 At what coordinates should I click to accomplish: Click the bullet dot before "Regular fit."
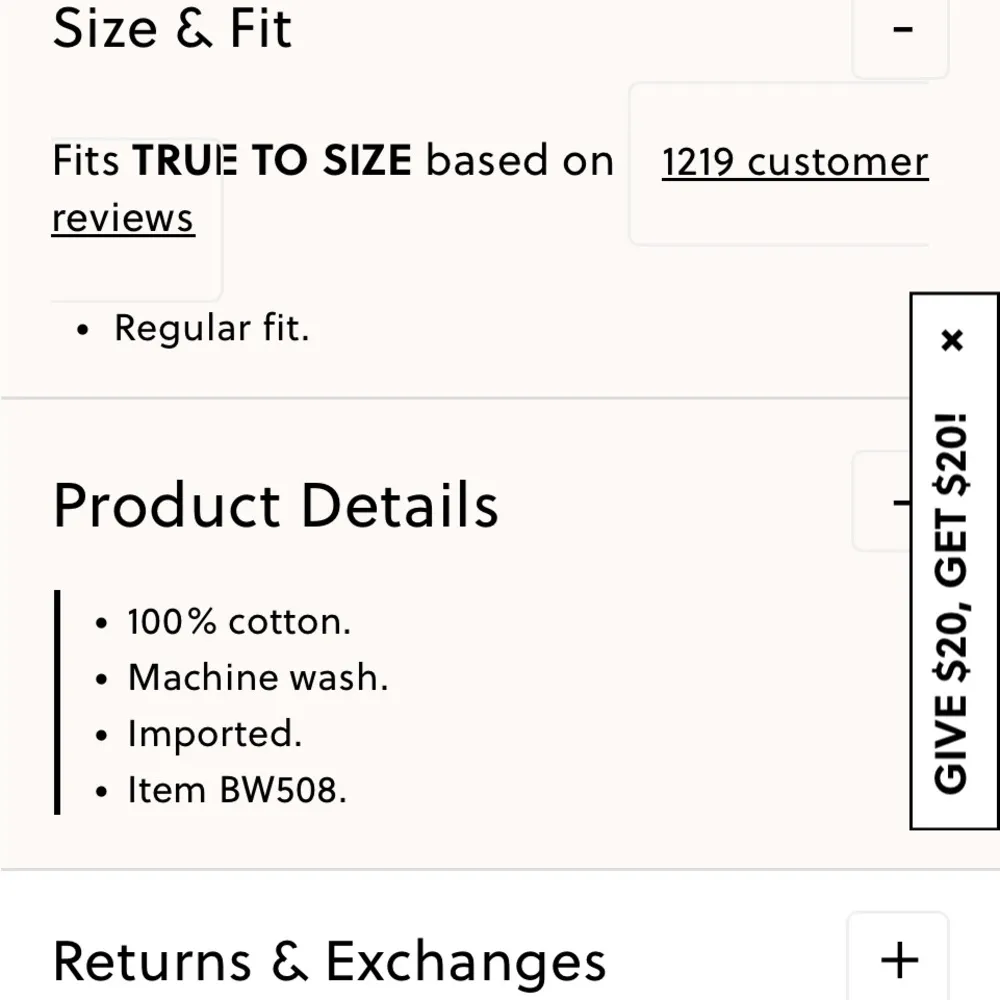click(84, 330)
